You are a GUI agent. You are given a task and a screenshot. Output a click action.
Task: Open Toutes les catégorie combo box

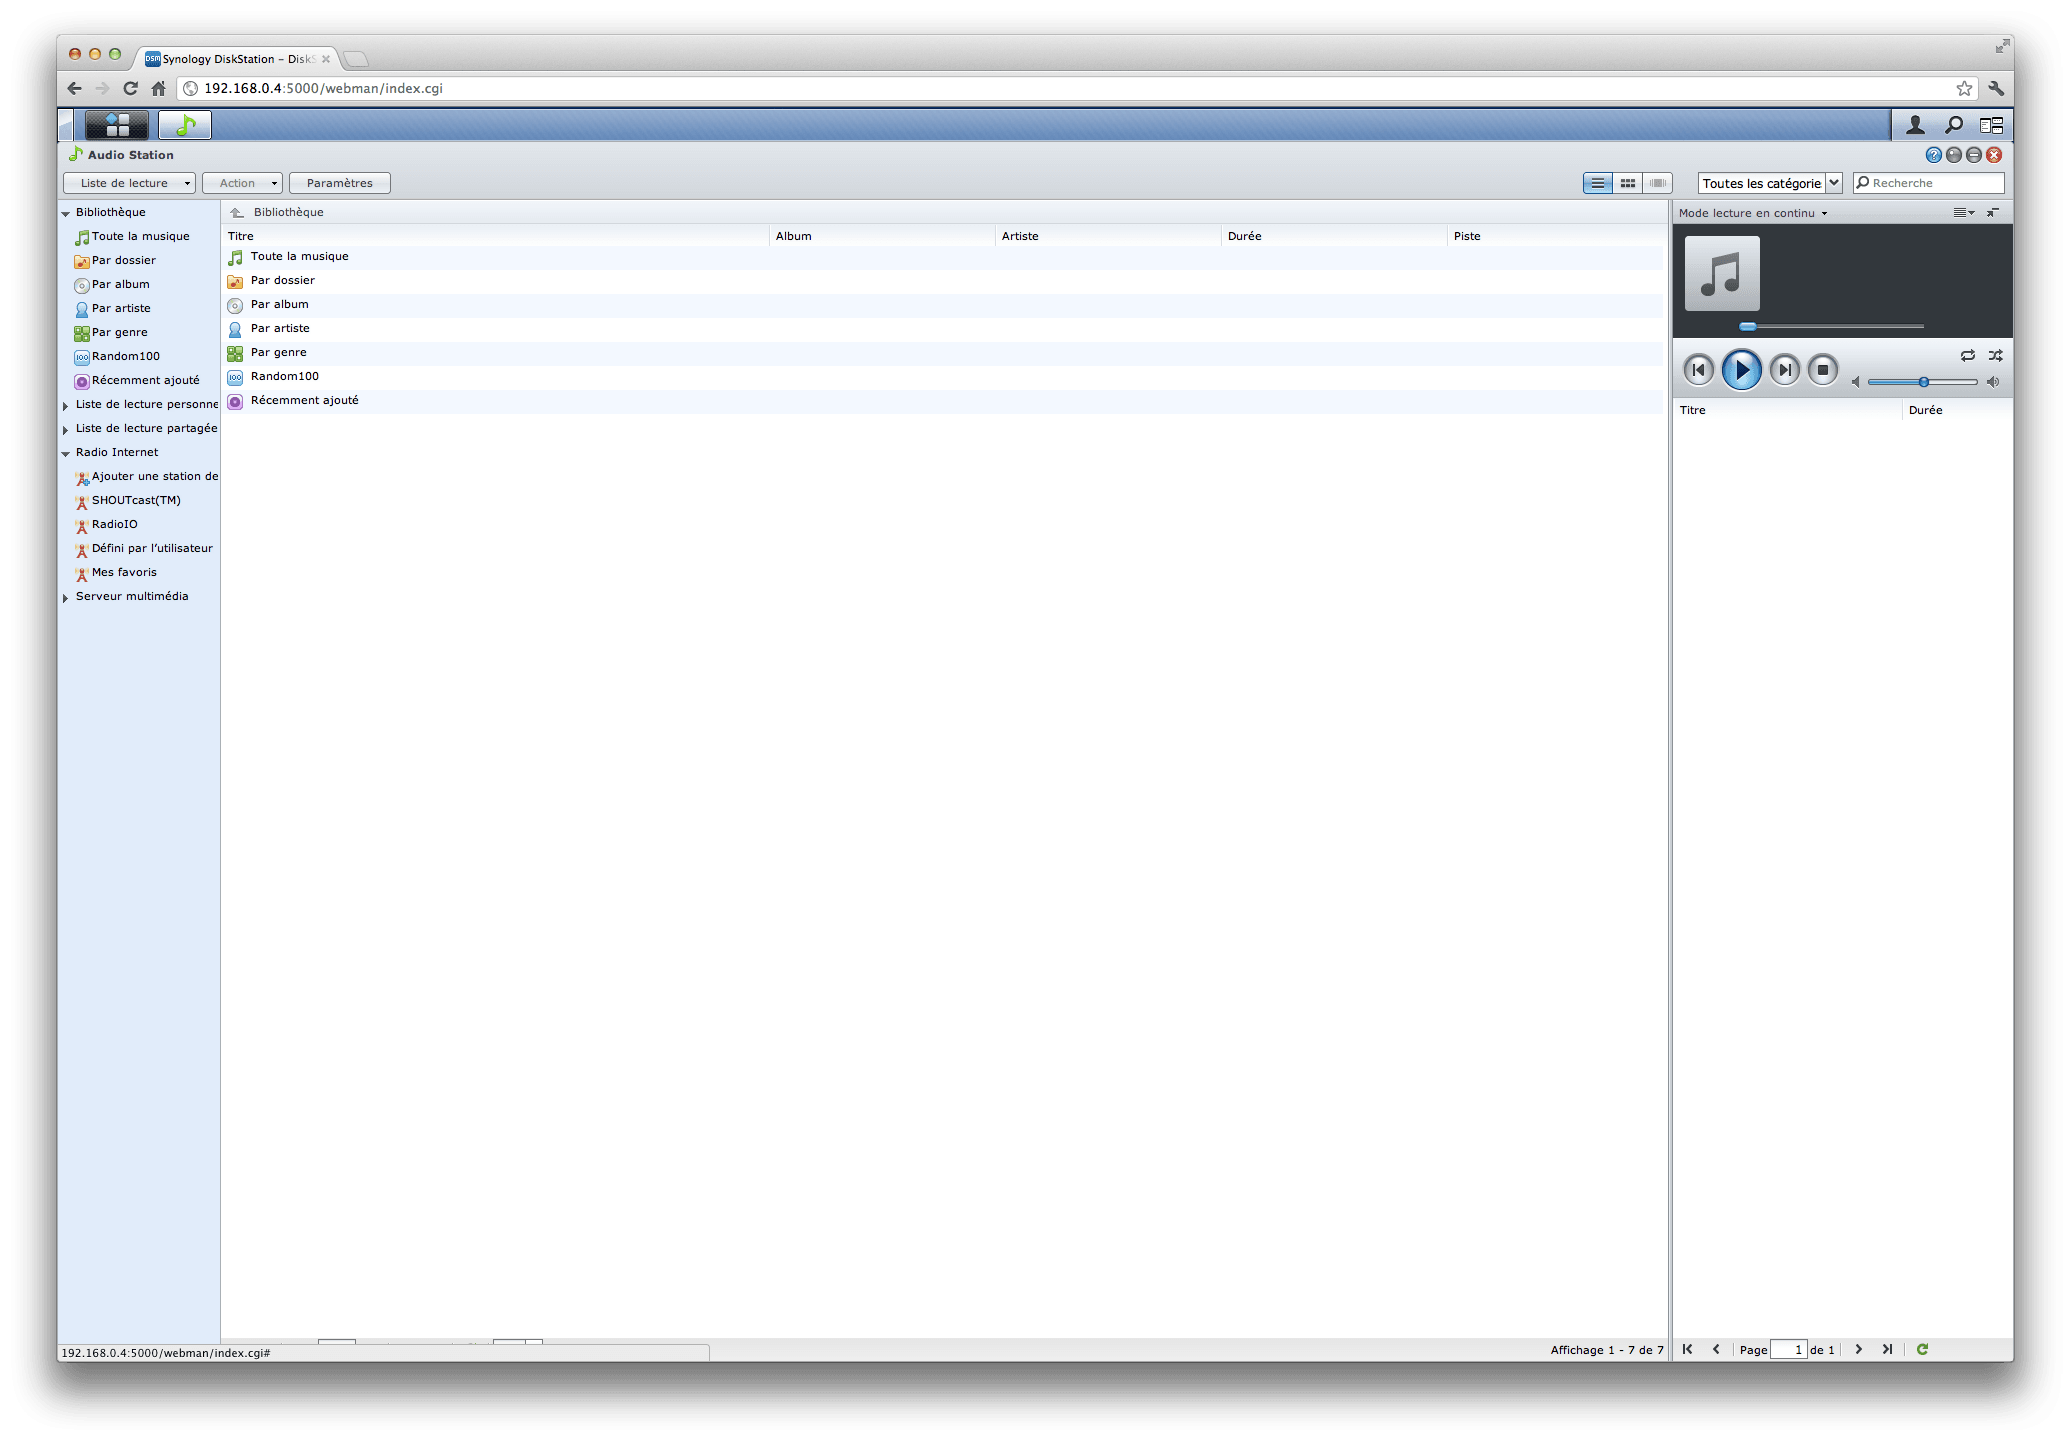point(1769,183)
